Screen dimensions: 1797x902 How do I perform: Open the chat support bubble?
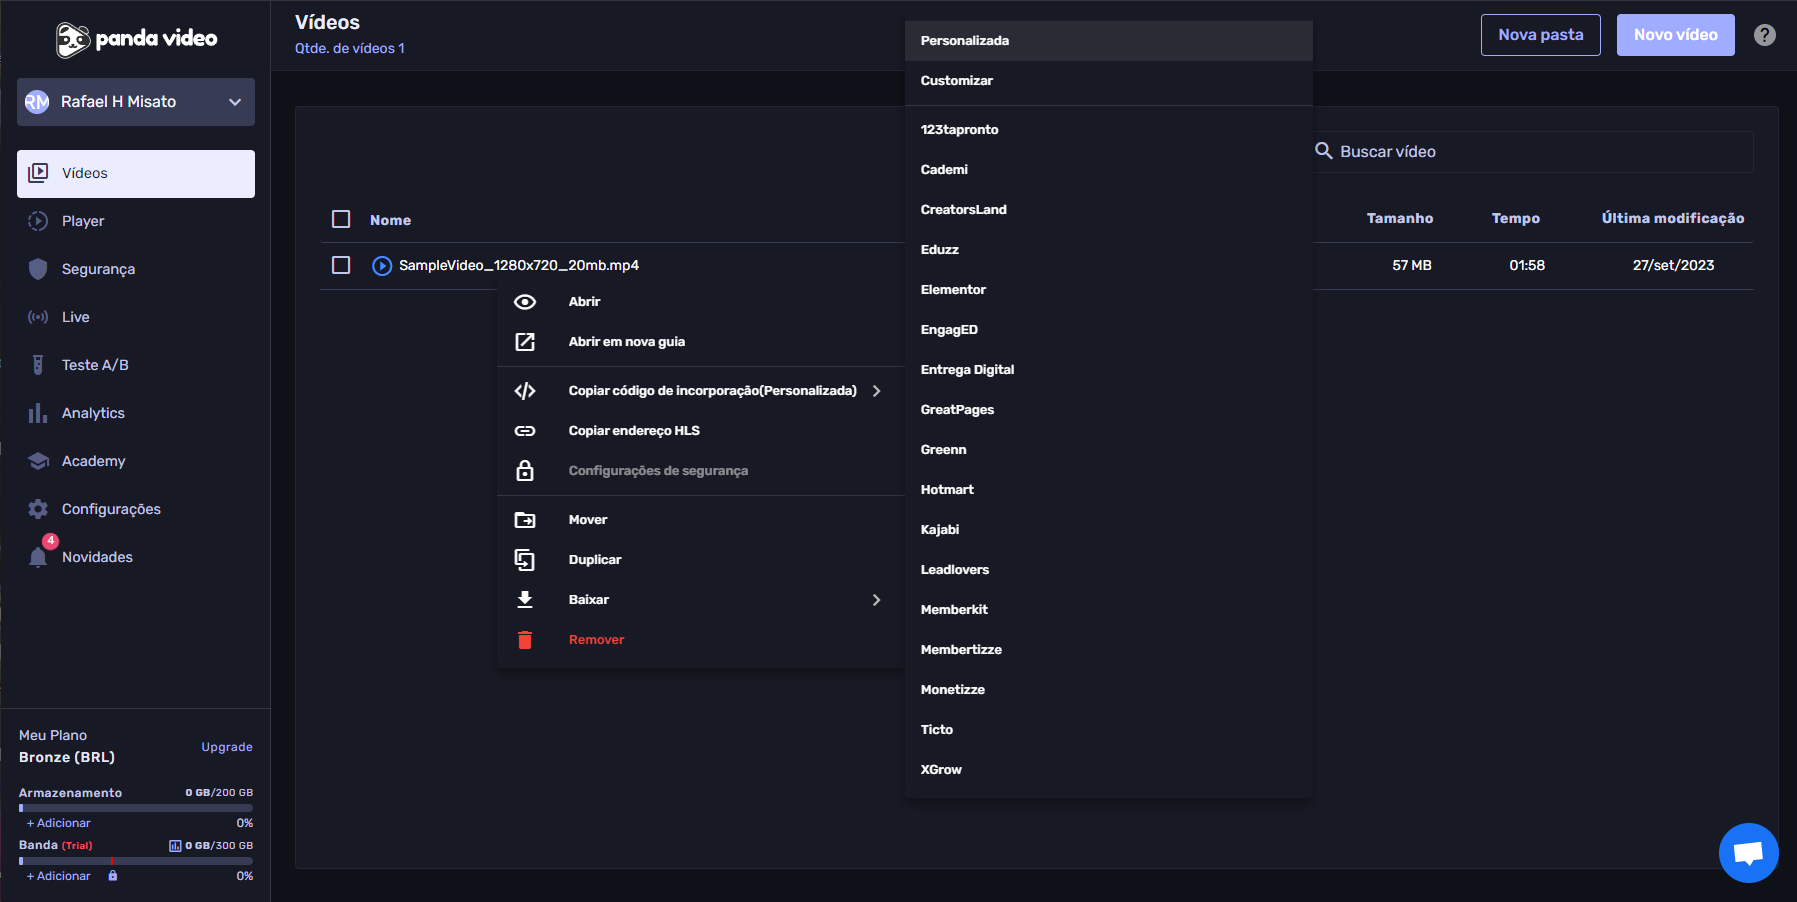pos(1748,853)
